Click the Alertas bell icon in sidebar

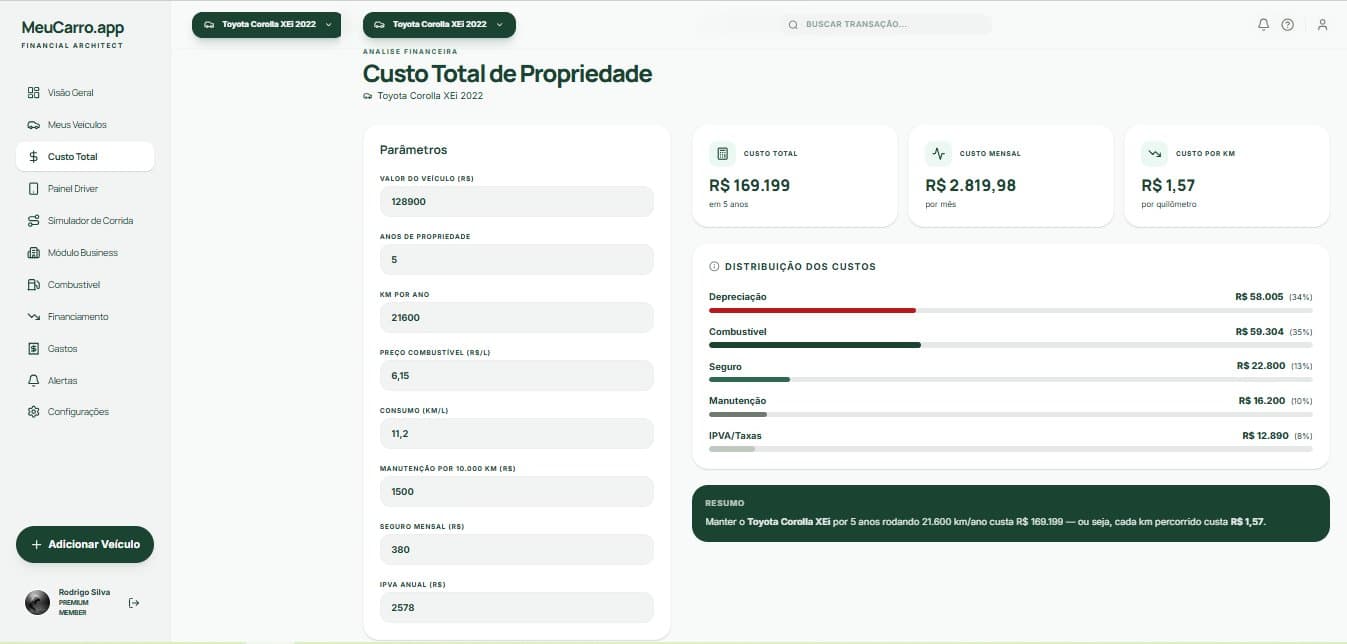coord(33,381)
